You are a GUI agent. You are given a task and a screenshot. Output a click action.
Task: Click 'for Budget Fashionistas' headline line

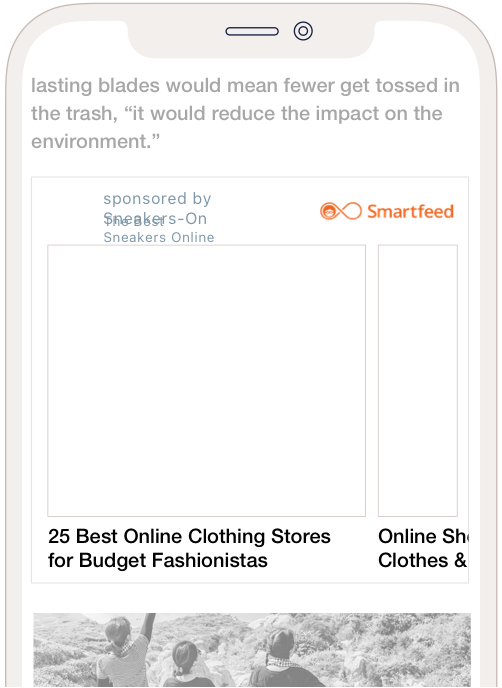click(x=158, y=560)
